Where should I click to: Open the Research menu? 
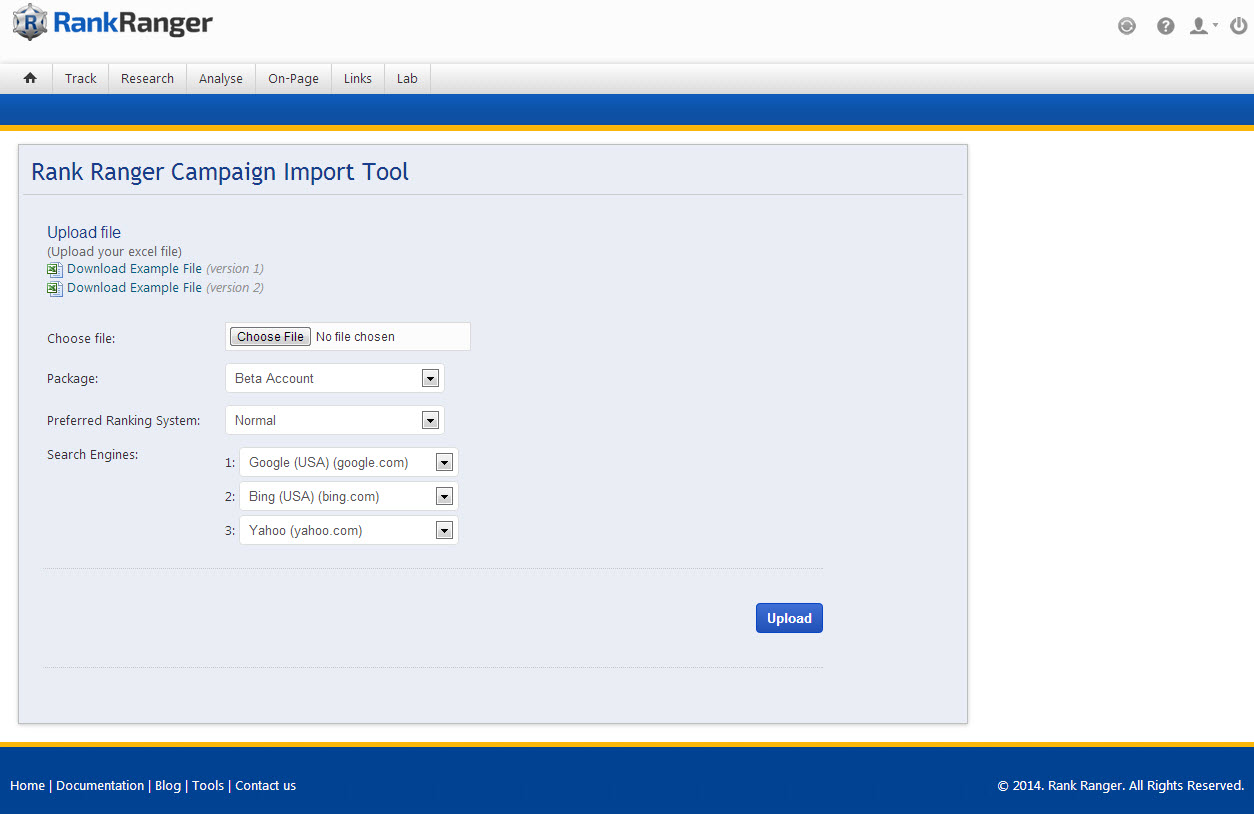tap(147, 78)
